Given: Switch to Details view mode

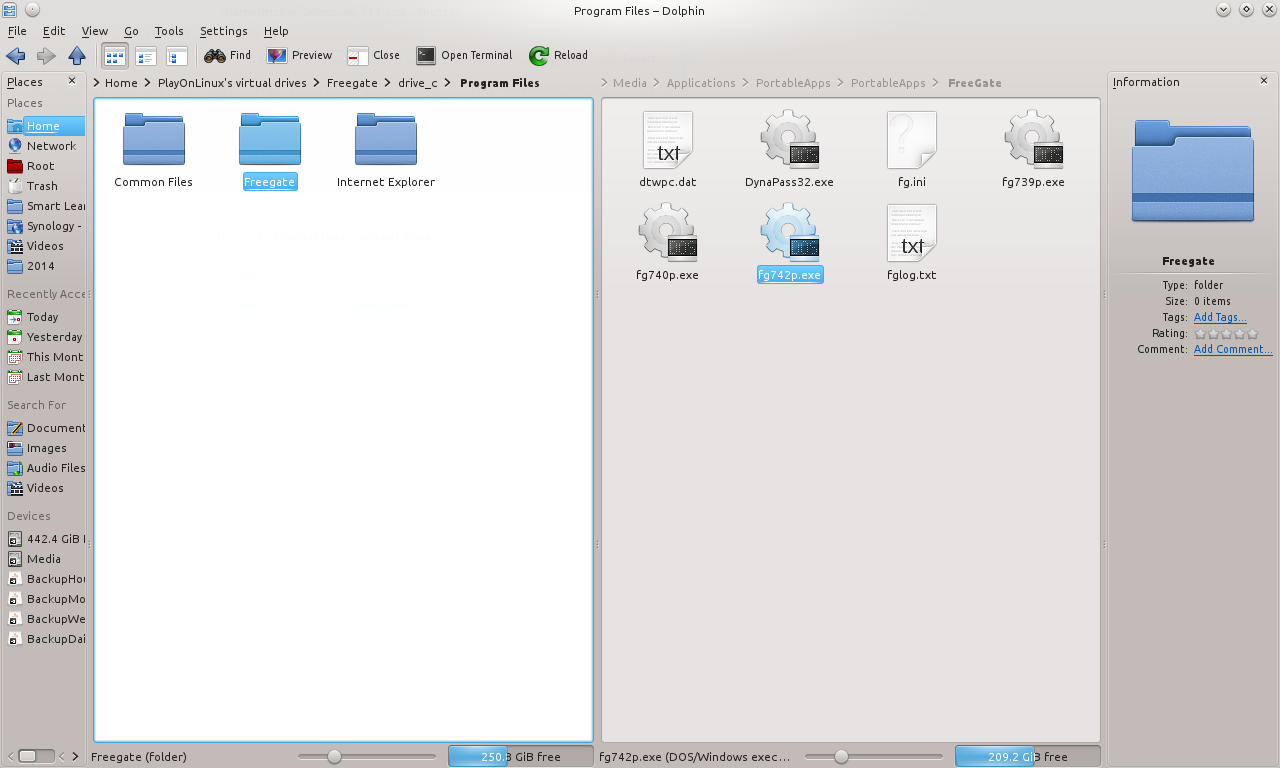Looking at the screenshot, I should click(177, 56).
